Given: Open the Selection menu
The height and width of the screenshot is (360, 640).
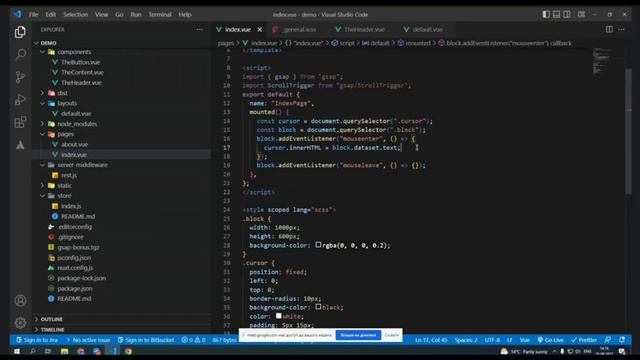Looking at the screenshot, I should coord(76,14).
